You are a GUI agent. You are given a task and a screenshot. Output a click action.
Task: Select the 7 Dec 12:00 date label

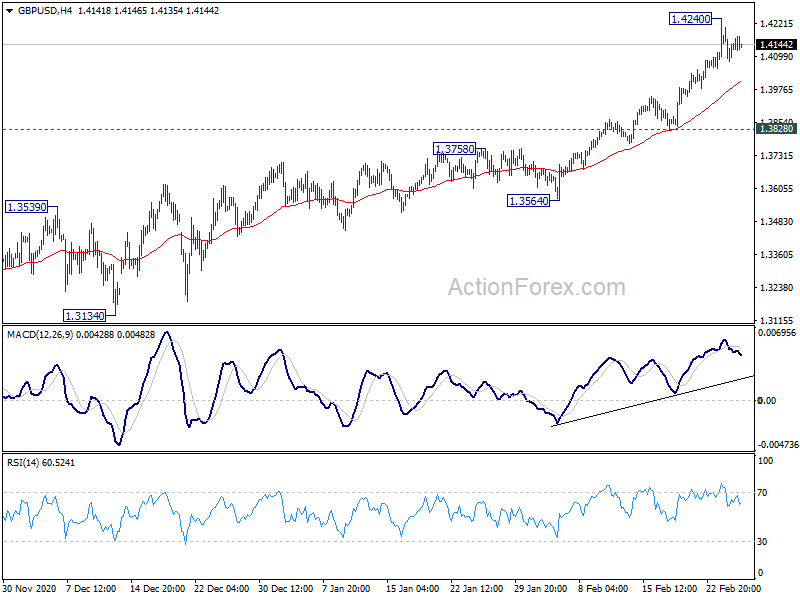point(91,588)
